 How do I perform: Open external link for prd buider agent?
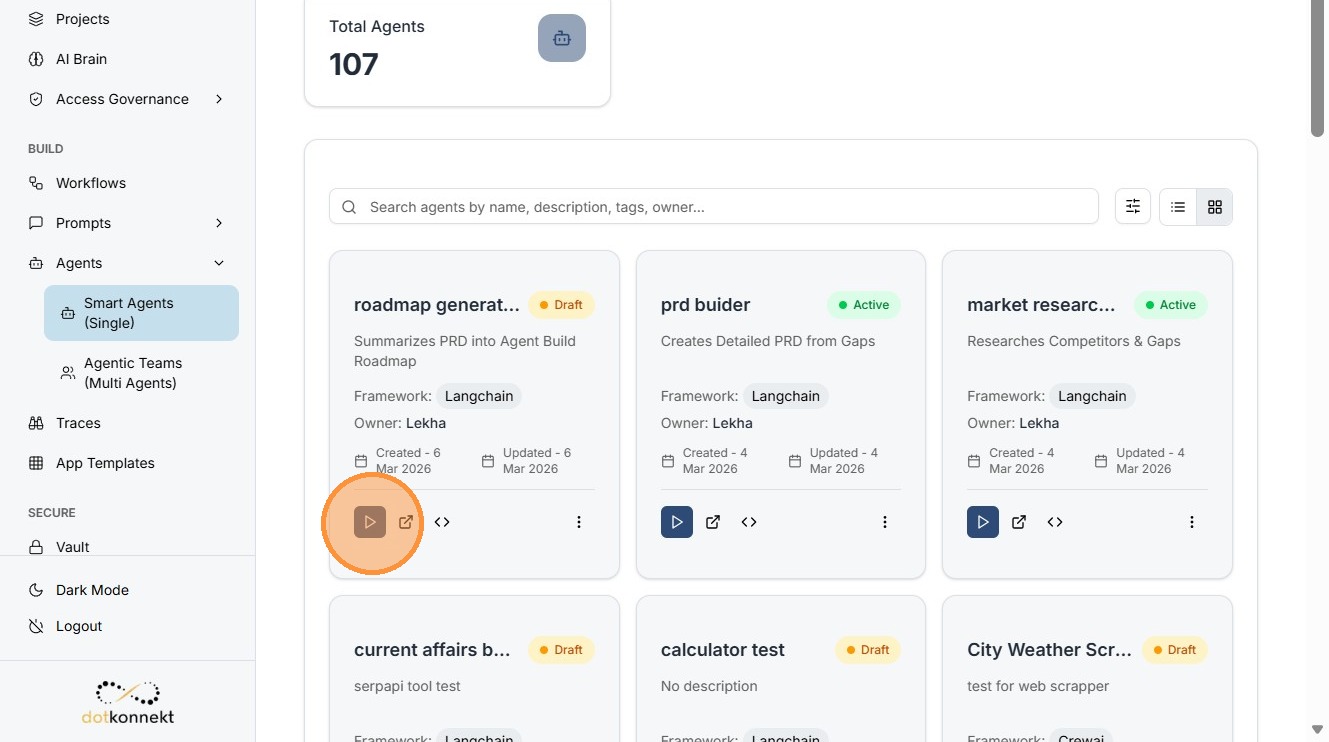(713, 522)
